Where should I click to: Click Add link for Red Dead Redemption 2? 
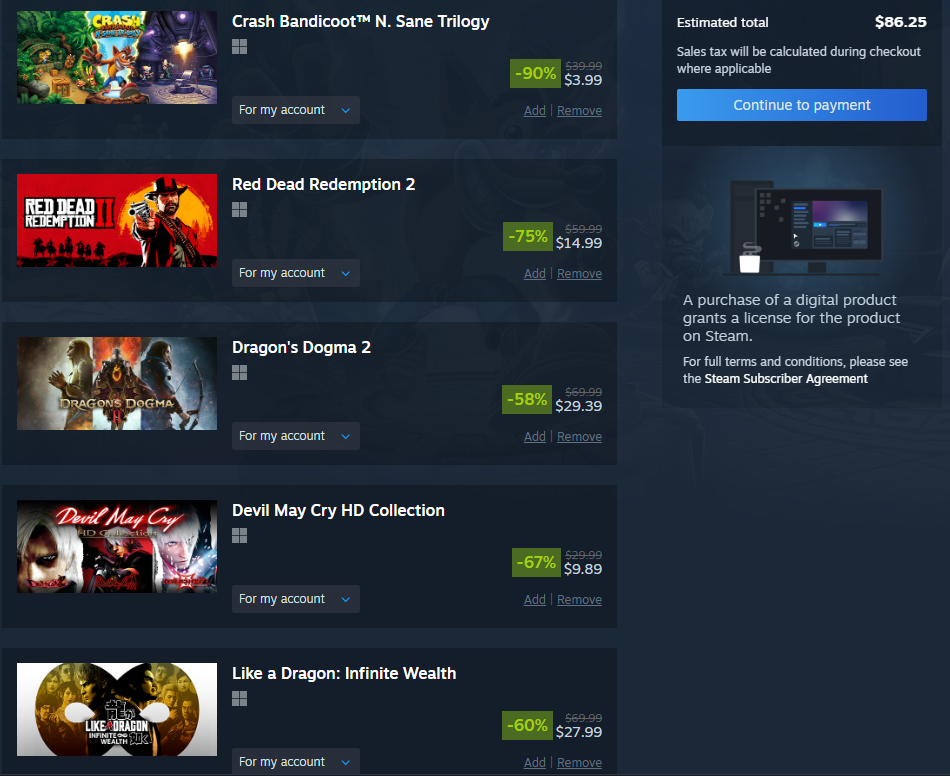click(x=534, y=274)
